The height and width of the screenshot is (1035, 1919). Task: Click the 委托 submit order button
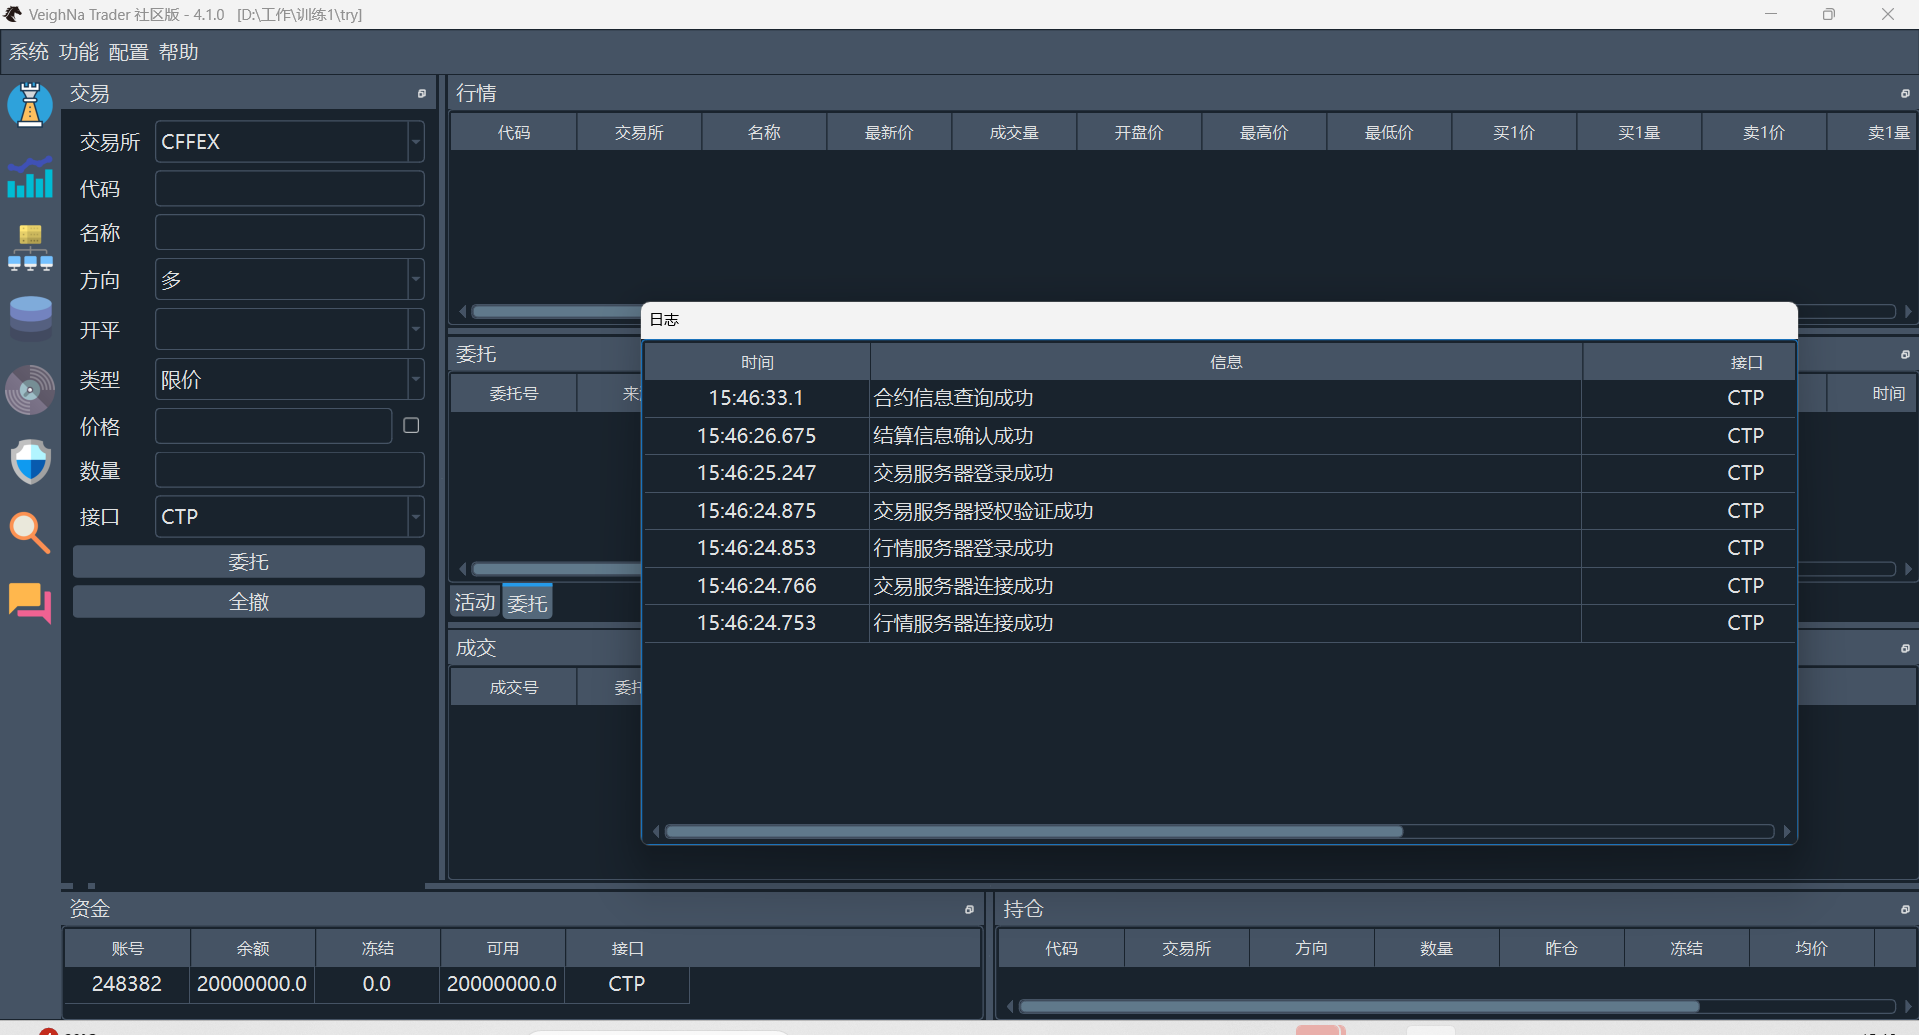(248, 562)
